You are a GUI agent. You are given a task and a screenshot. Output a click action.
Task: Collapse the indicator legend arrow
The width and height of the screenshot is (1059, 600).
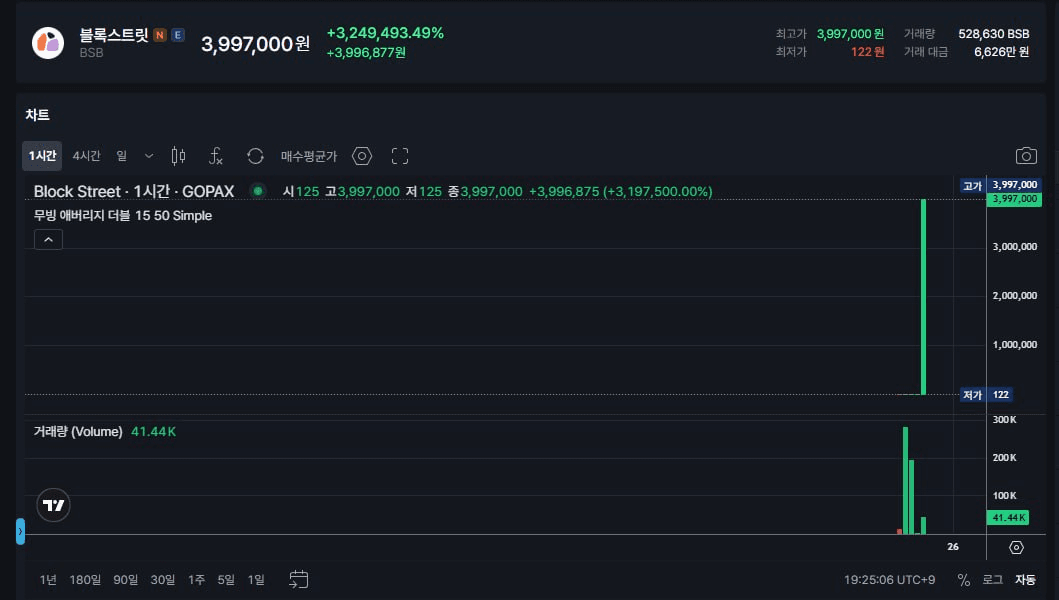[x=48, y=239]
